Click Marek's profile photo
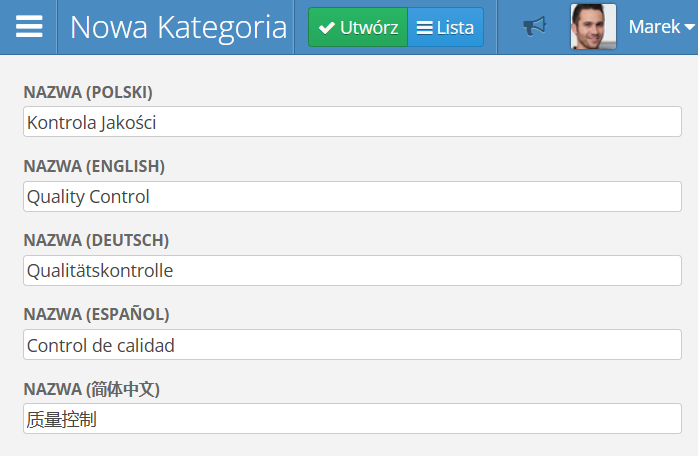This screenshot has height=456, width=698. [x=593, y=27]
